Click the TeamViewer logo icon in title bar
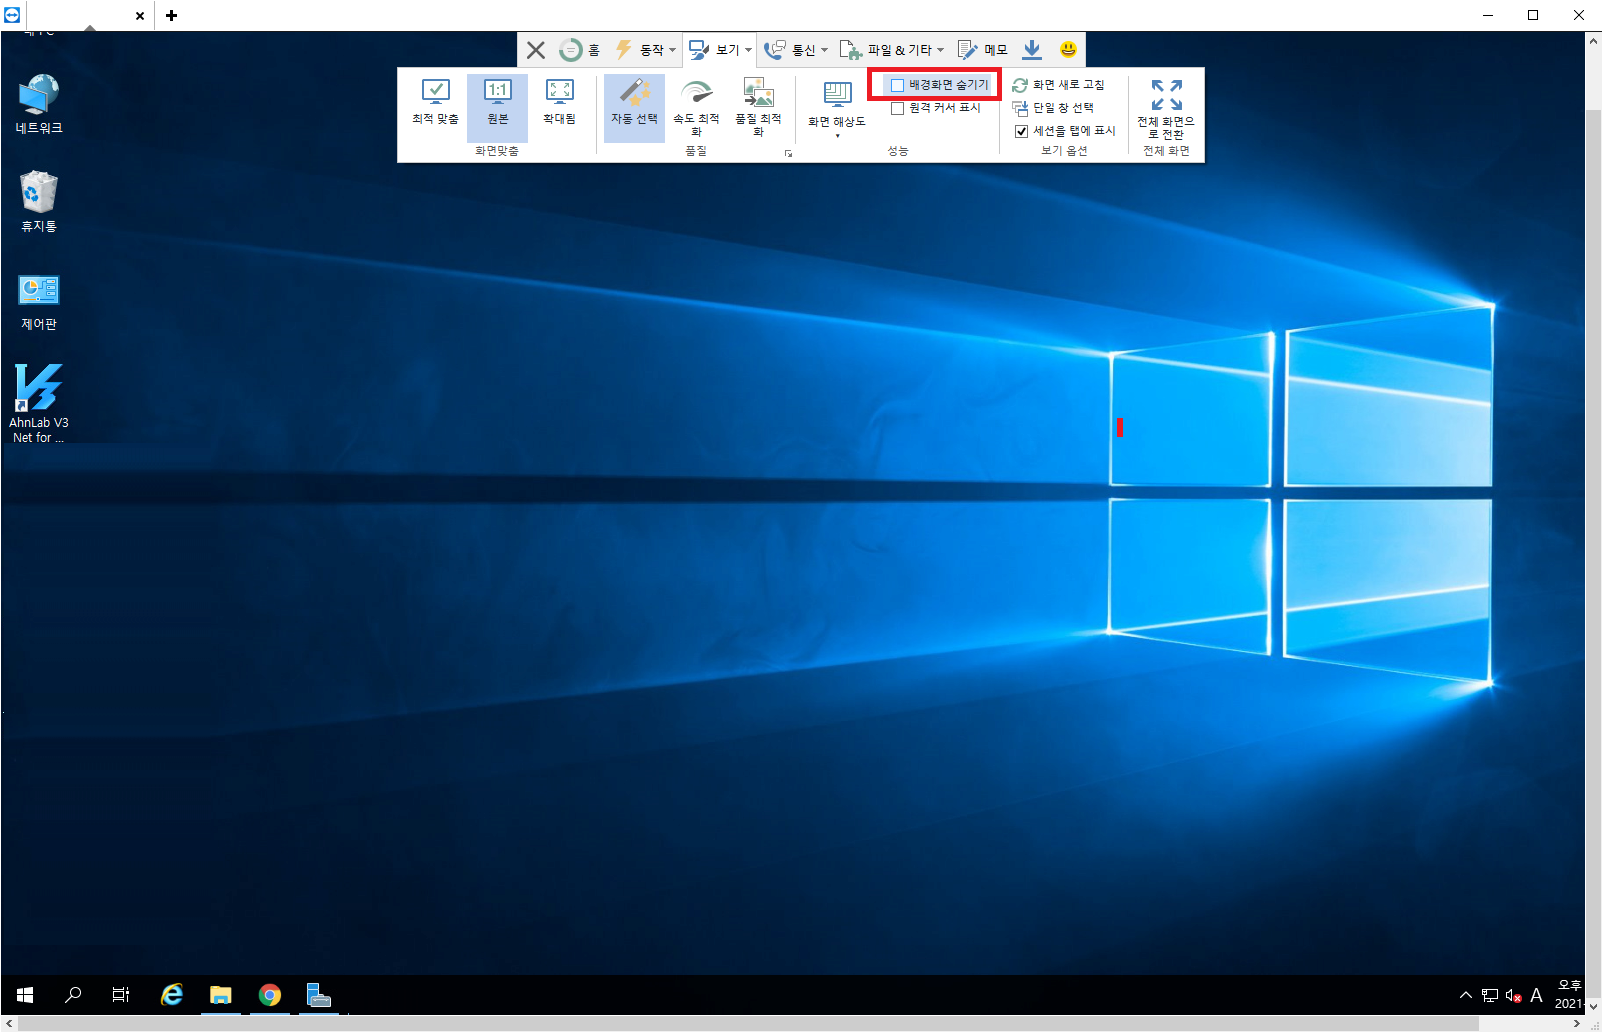This screenshot has width=1603, height=1033. point(12,15)
